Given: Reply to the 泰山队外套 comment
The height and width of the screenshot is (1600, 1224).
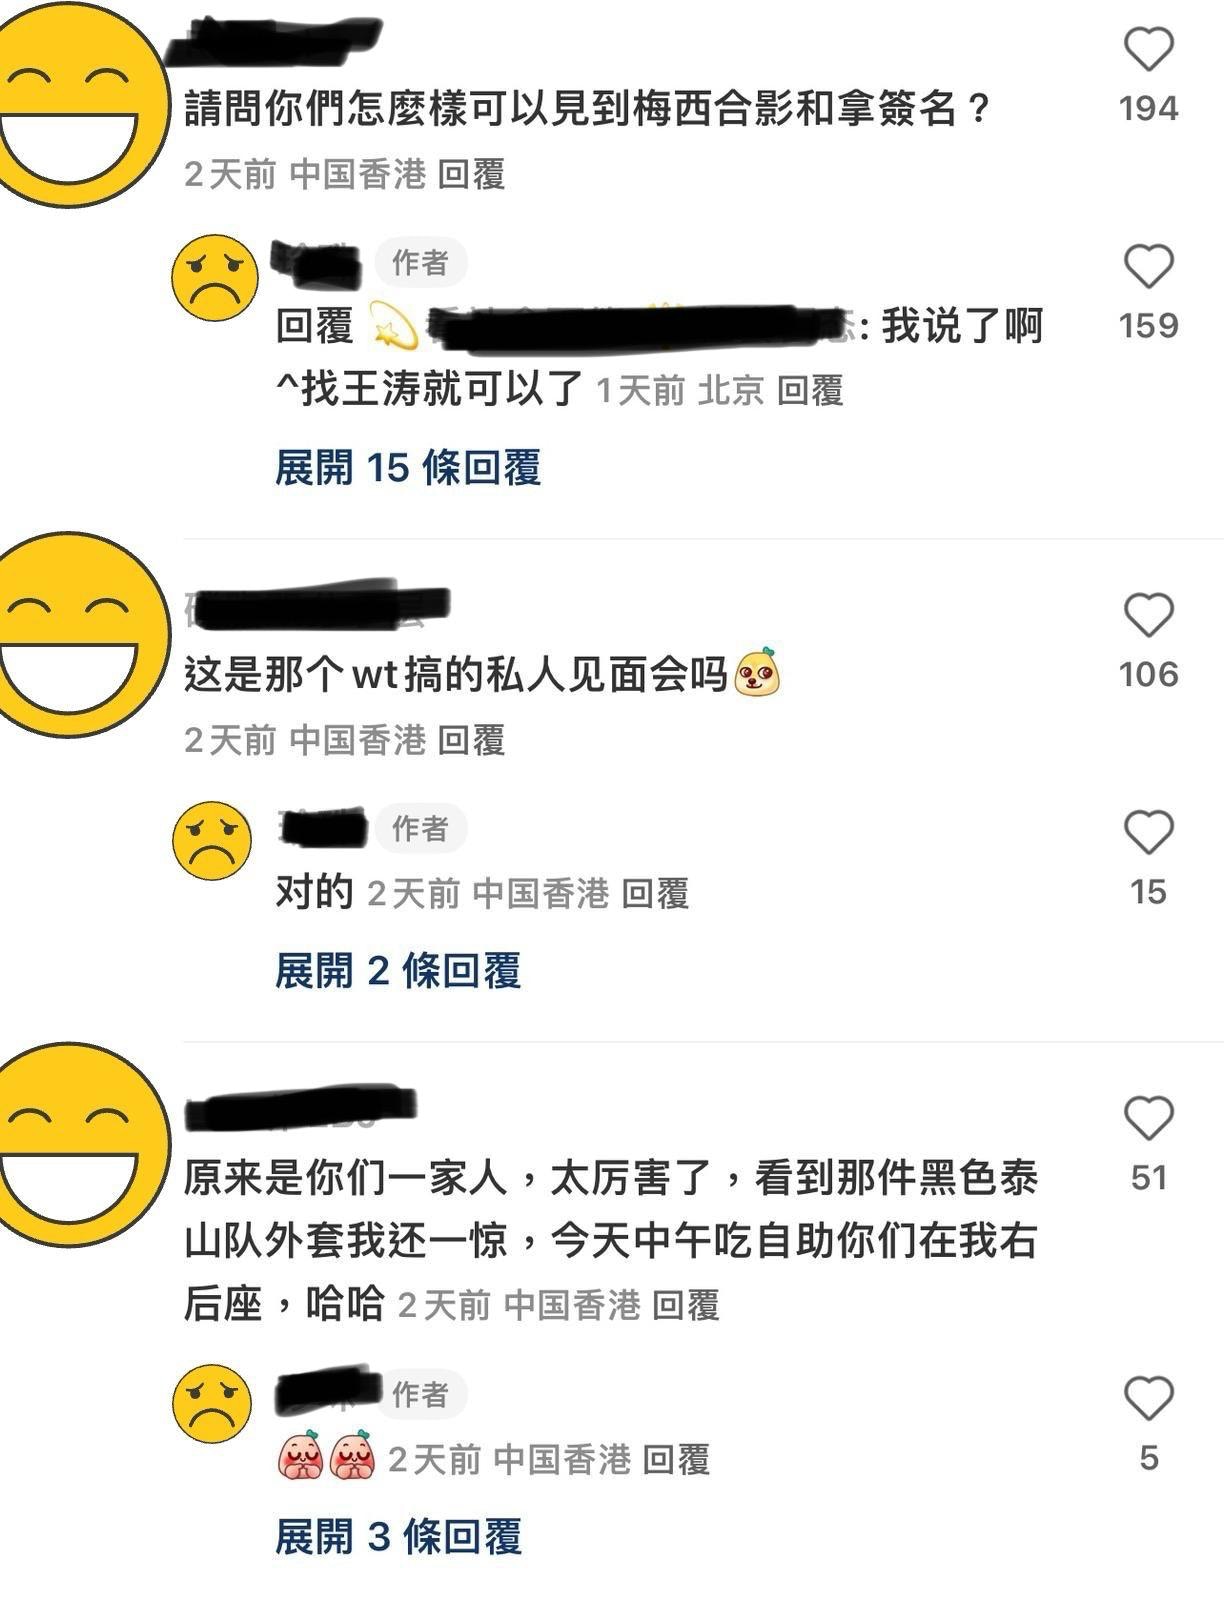Looking at the screenshot, I should coord(686,1305).
